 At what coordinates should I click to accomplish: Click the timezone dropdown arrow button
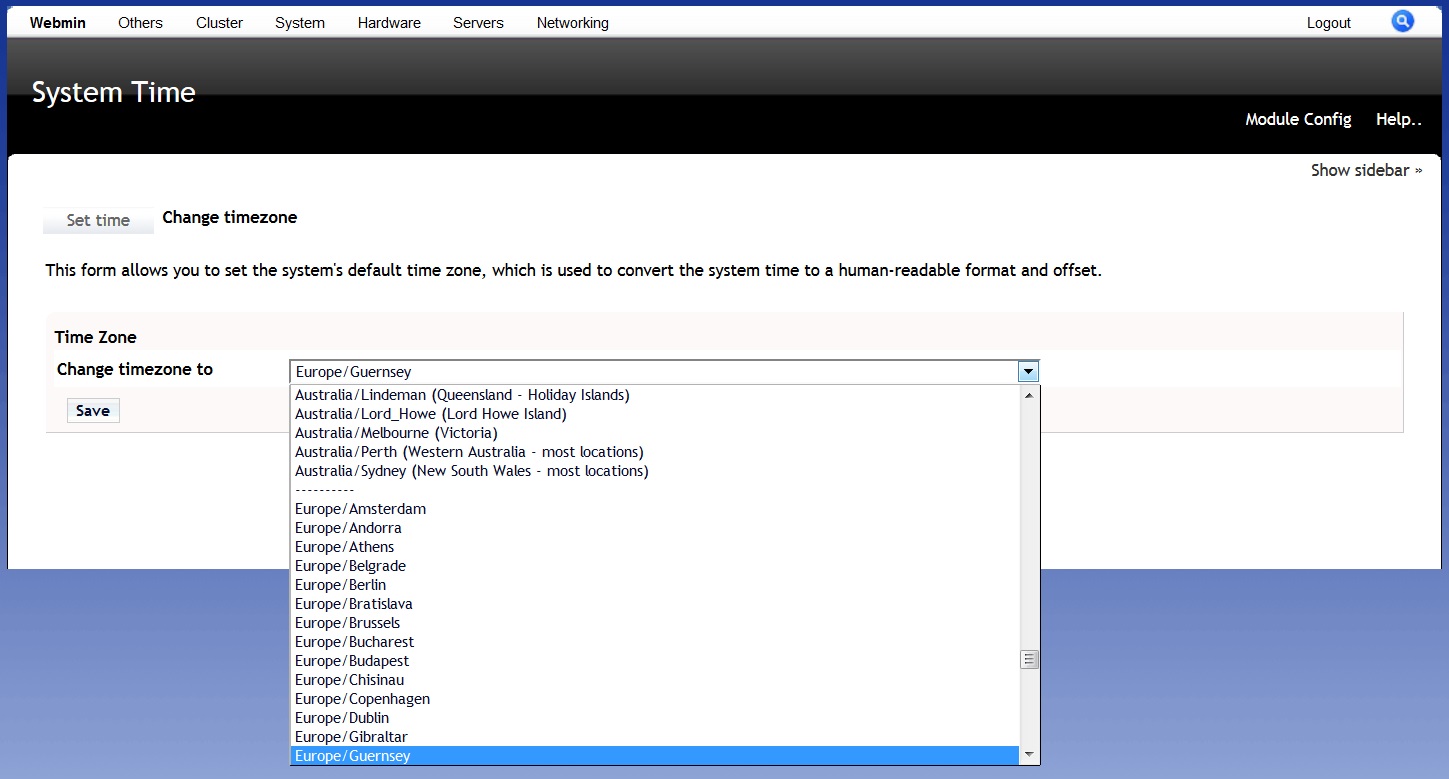click(x=1027, y=372)
